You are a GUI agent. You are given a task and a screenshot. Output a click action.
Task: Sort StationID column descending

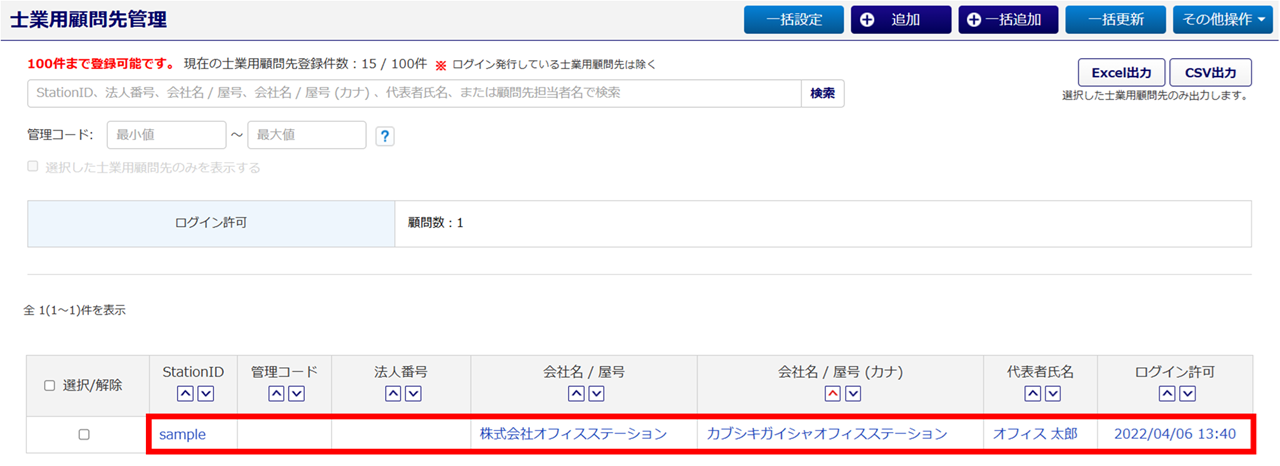[204, 394]
